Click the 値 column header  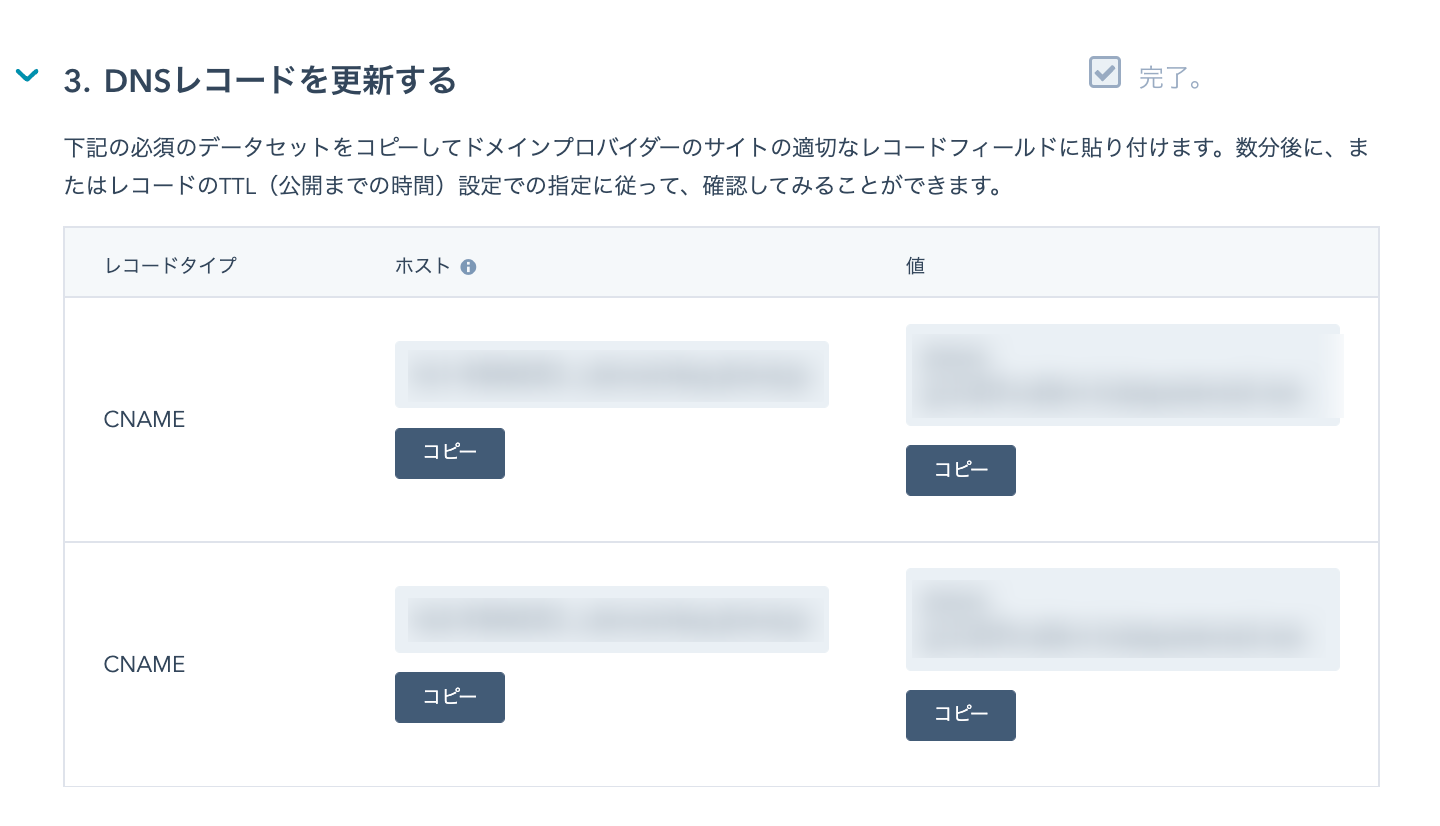click(915, 266)
